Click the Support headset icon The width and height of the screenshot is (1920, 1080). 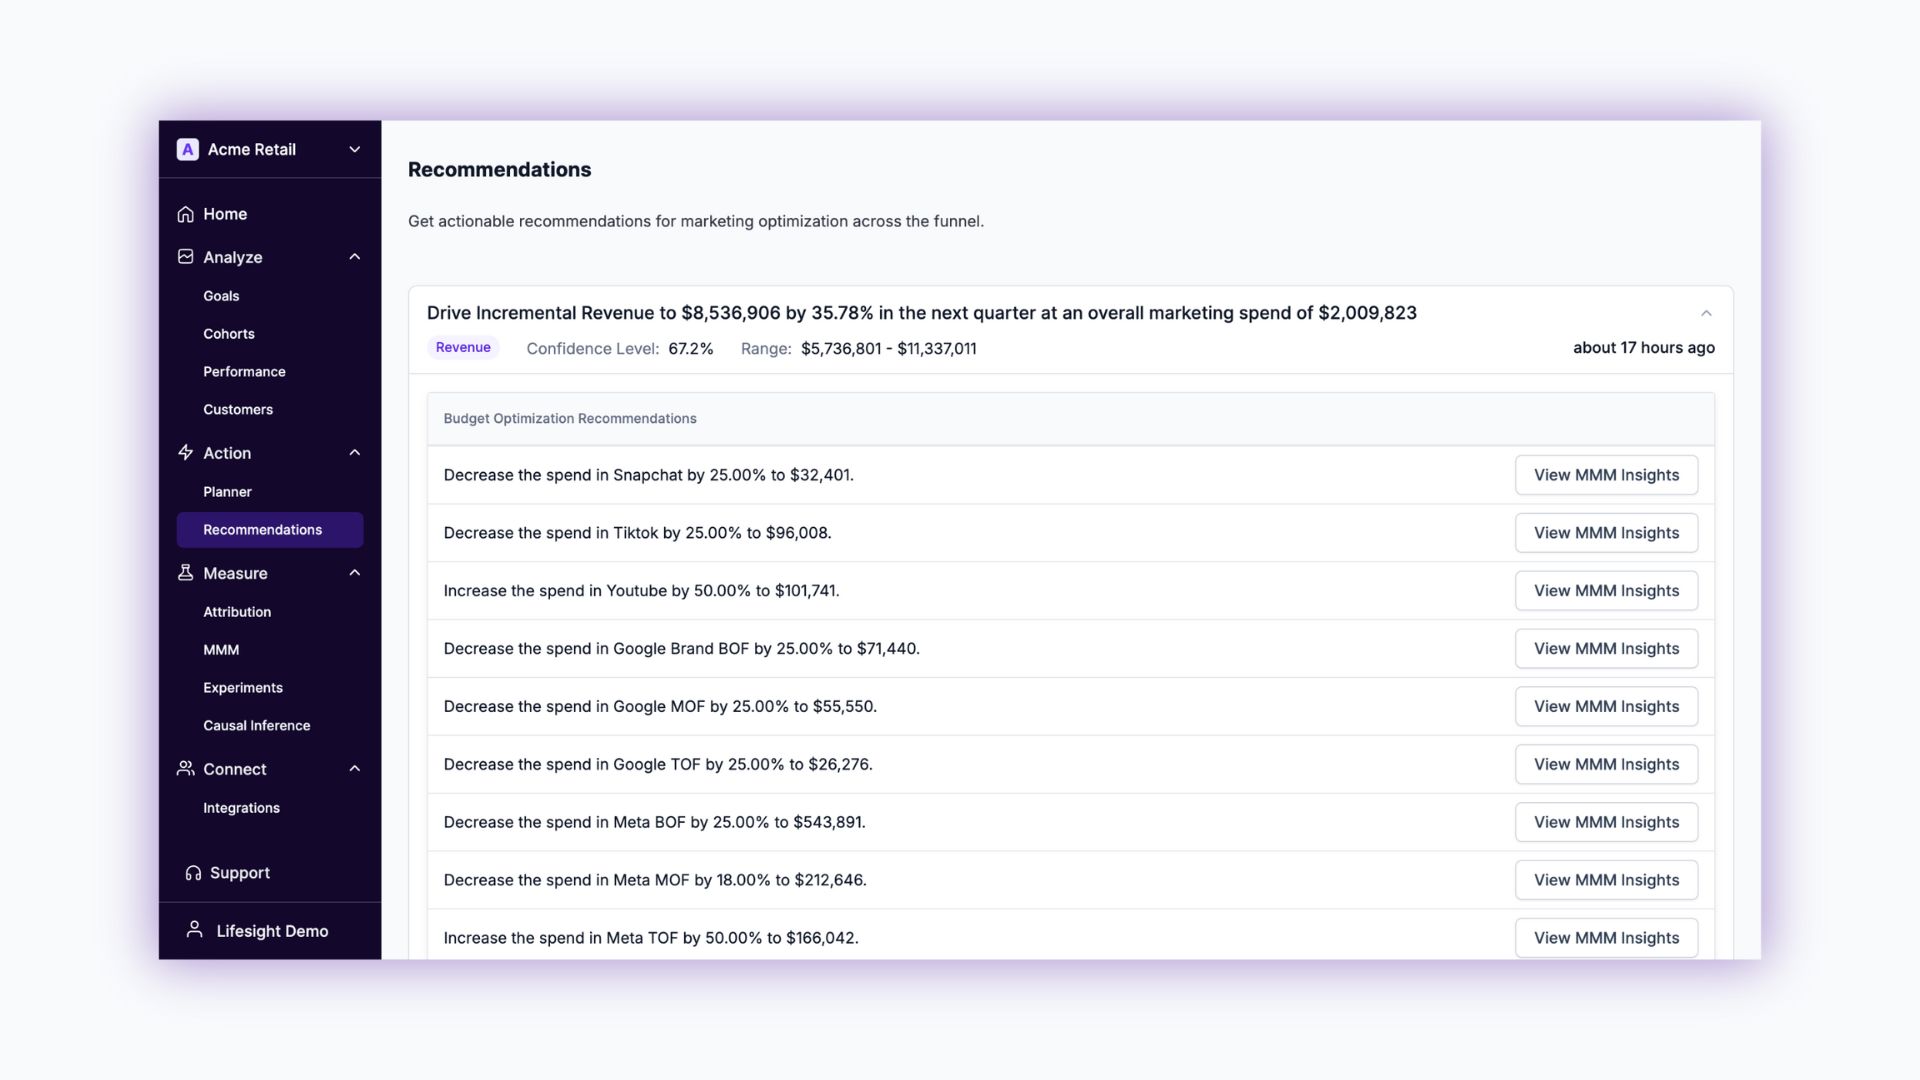tap(193, 873)
